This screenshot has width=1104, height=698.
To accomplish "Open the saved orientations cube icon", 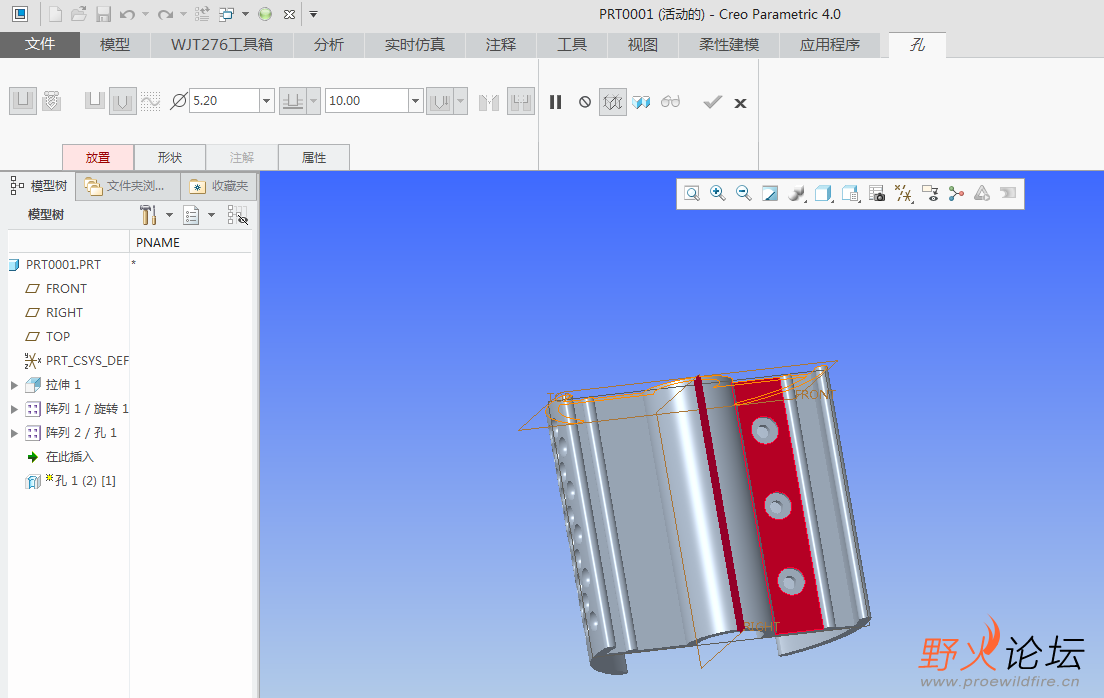I will (x=823, y=193).
